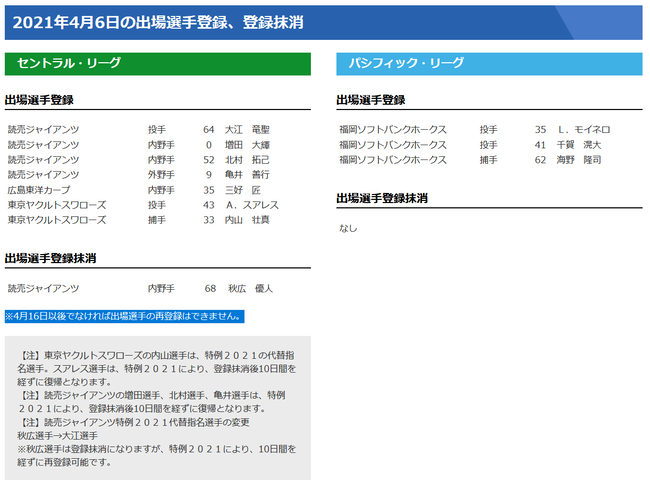Click 投手 position in the 大江 row

(x=157, y=130)
